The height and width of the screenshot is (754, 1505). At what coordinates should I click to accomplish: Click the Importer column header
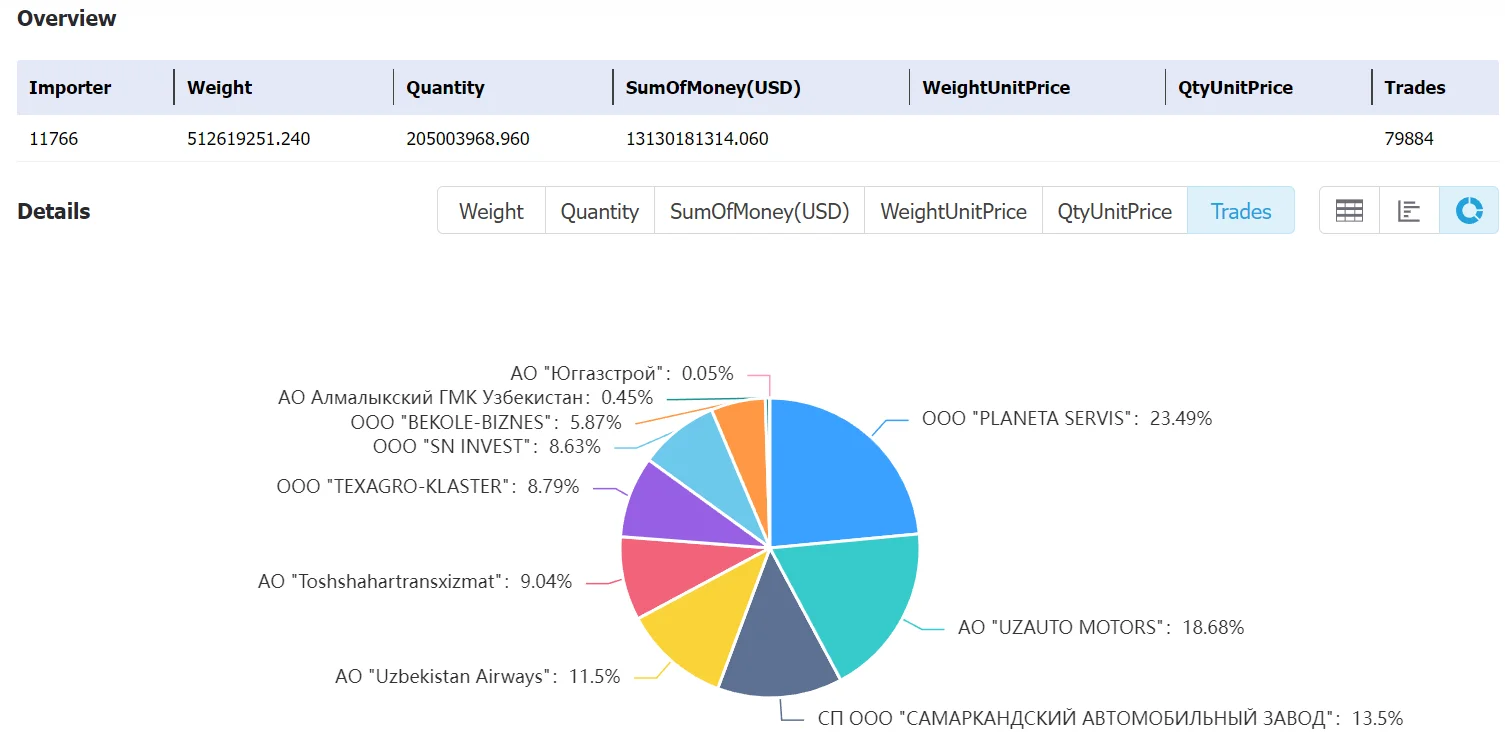[70, 87]
